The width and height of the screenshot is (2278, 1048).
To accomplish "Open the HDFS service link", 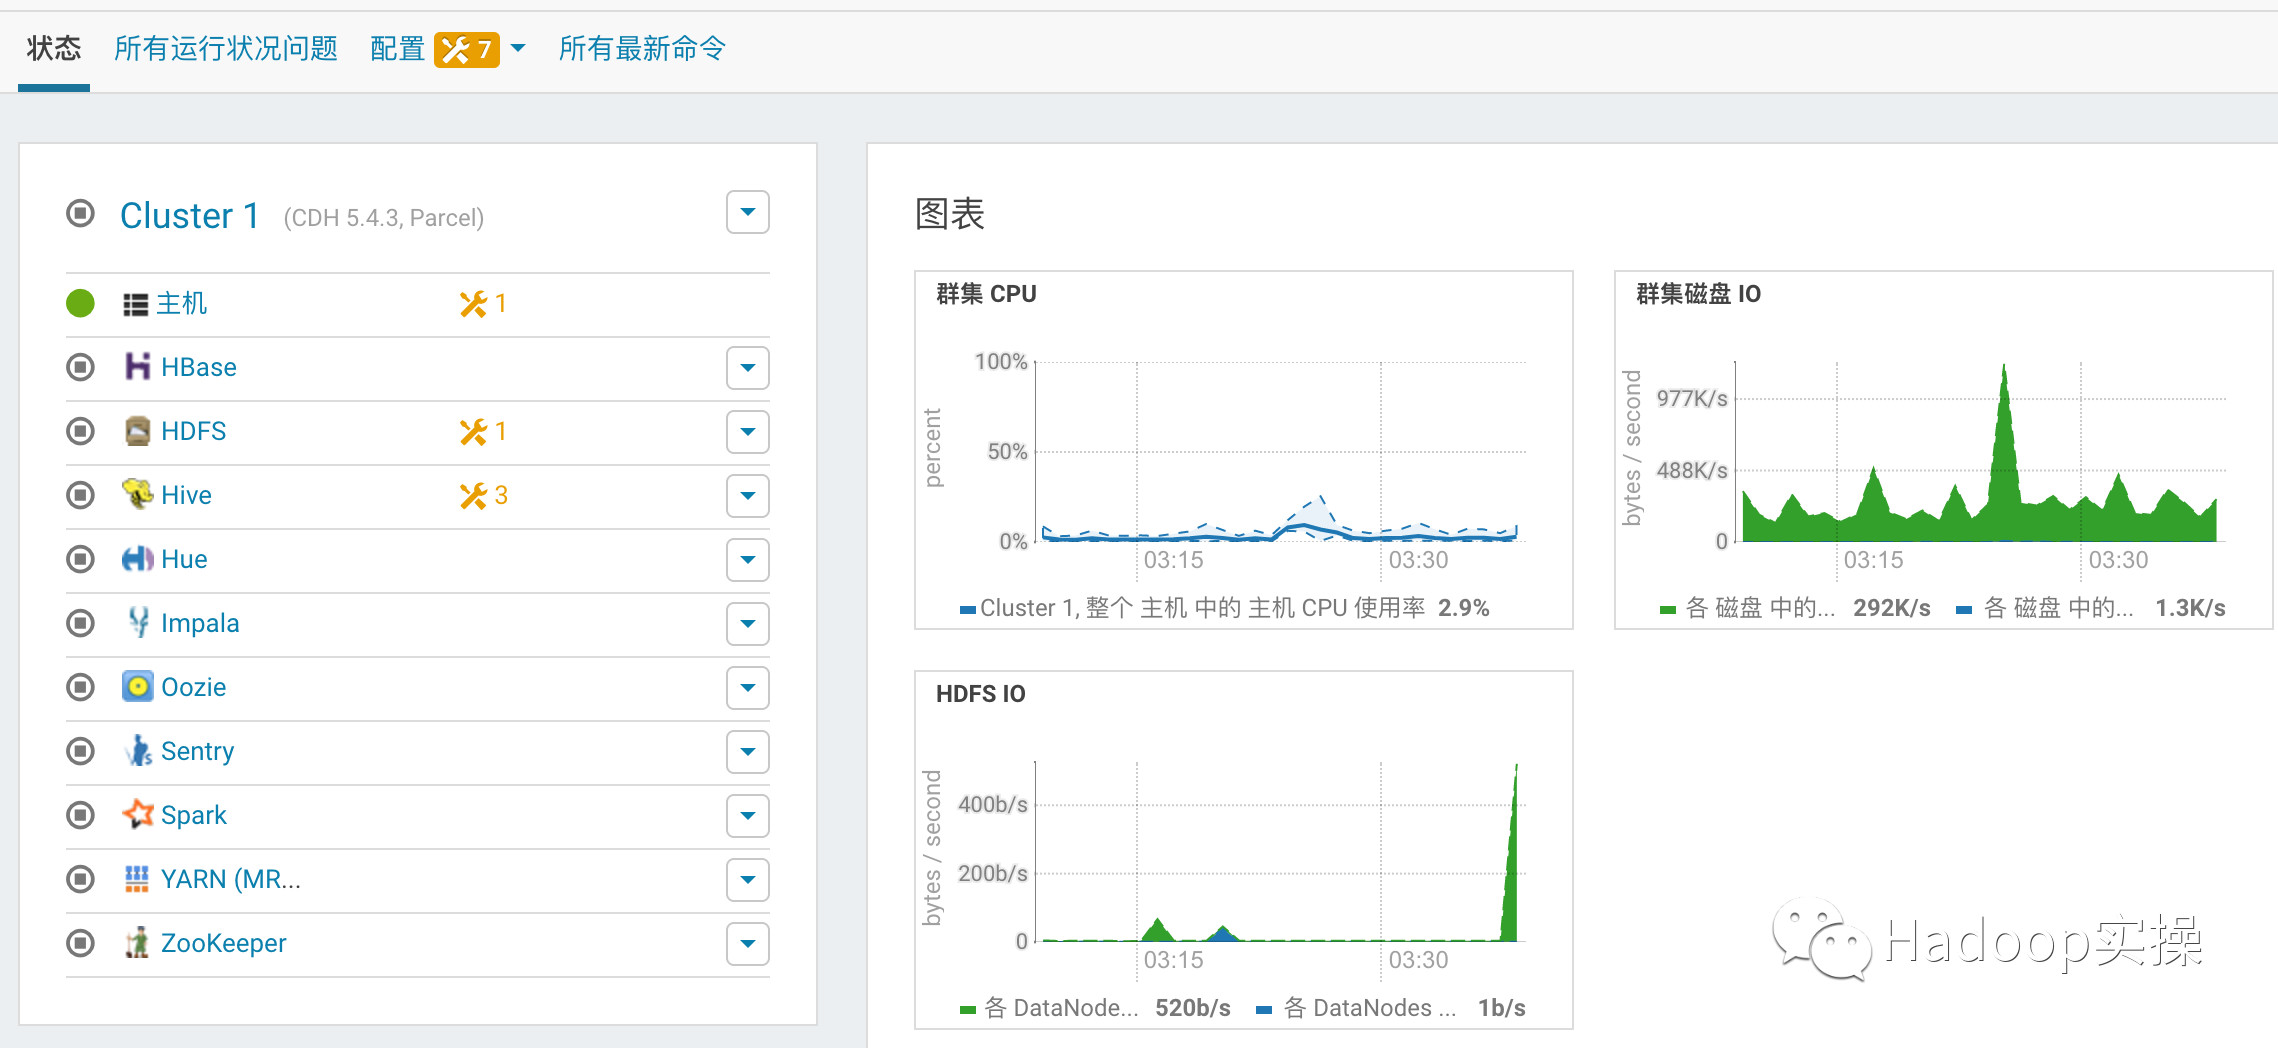I will coord(194,431).
